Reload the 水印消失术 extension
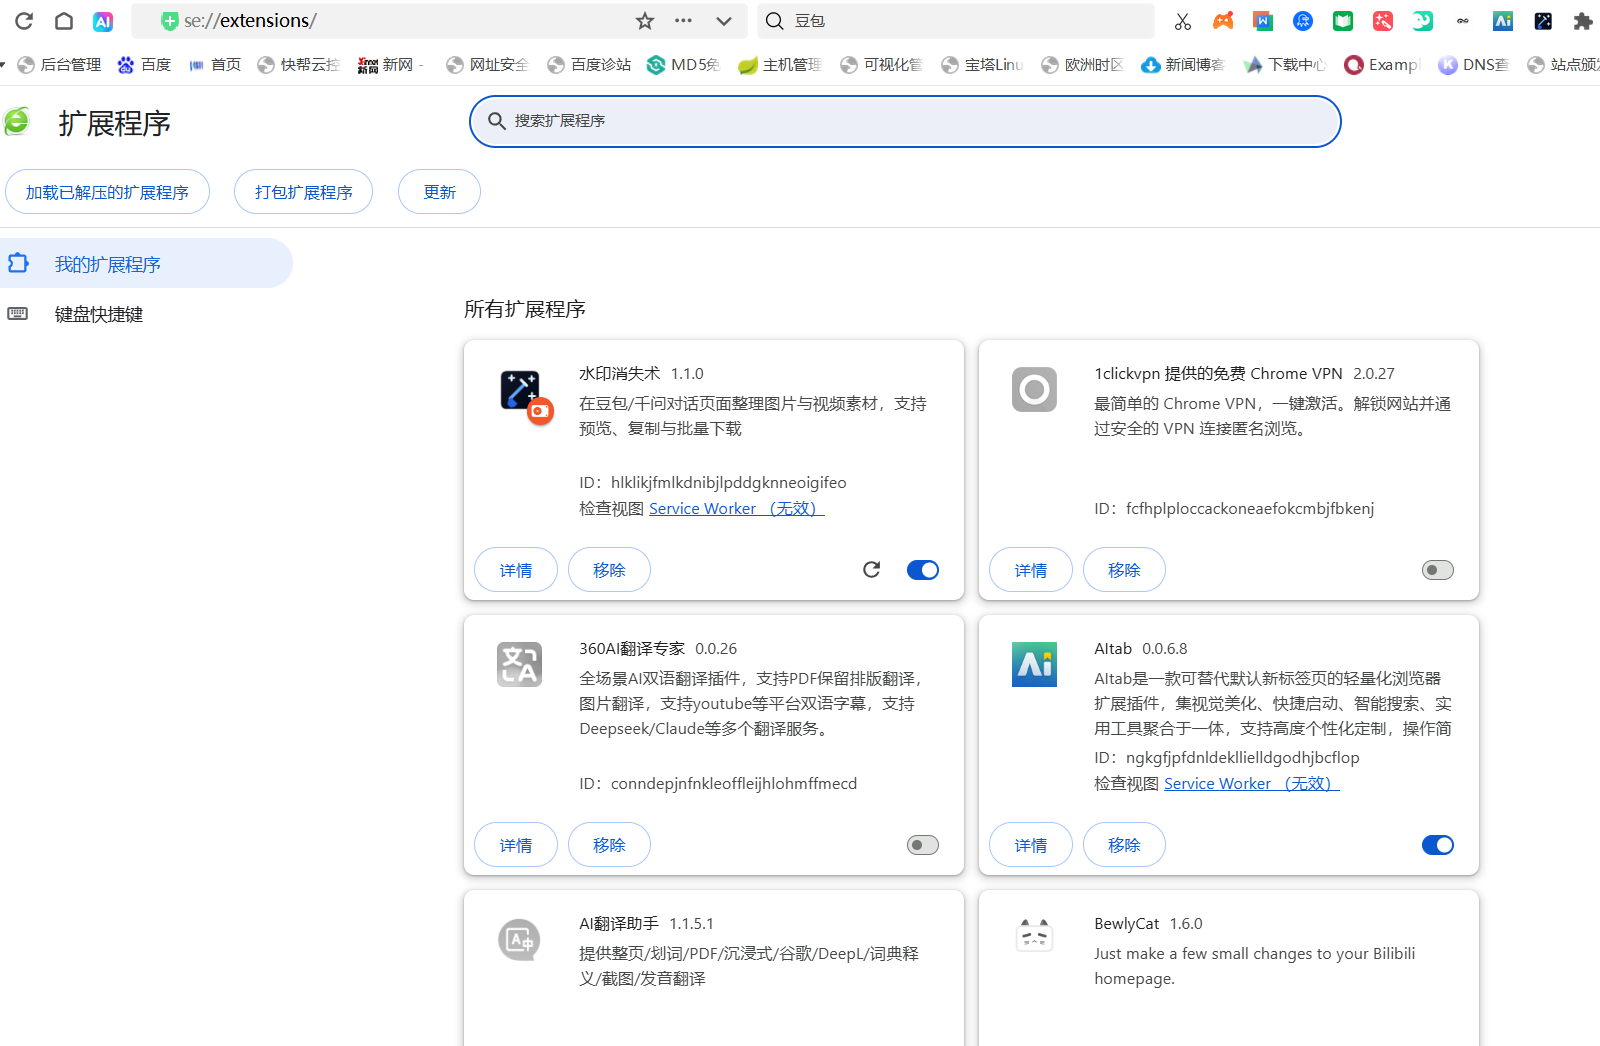Viewport: 1600px width, 1046px height. (x=872, y=570)
